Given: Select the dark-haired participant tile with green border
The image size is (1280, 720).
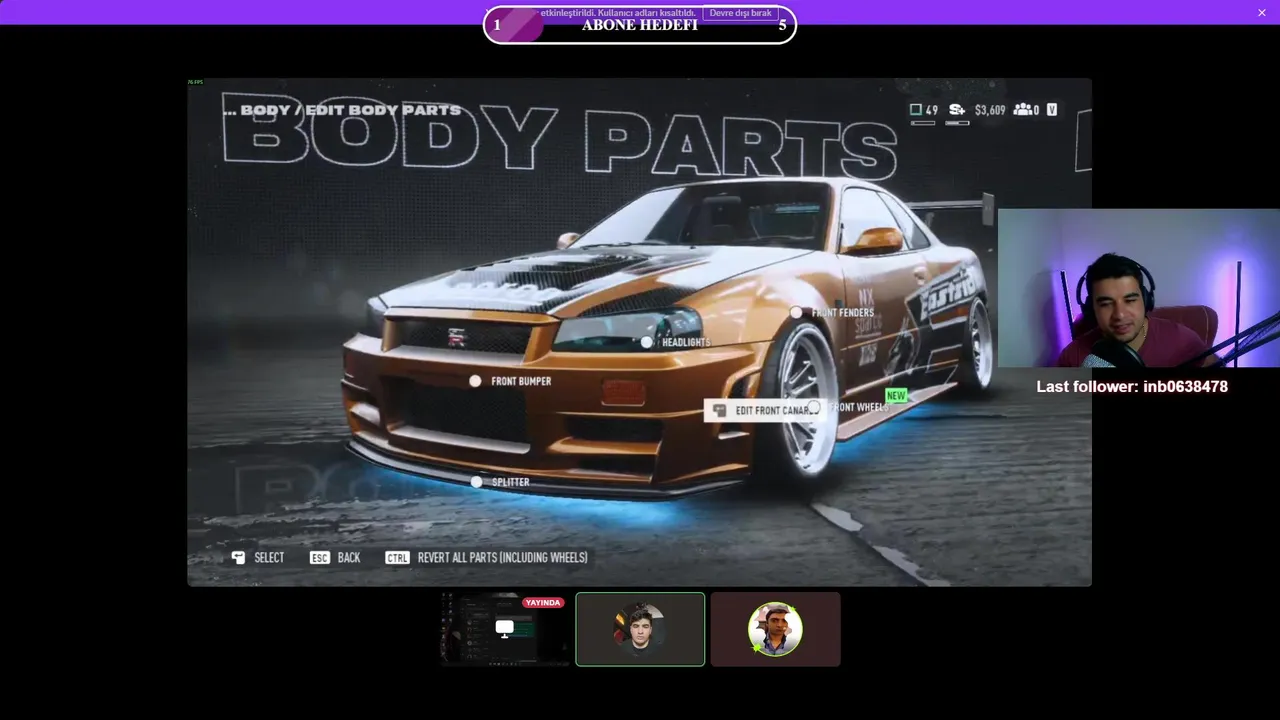Looking at the screenshot, I should pos(640,629).
